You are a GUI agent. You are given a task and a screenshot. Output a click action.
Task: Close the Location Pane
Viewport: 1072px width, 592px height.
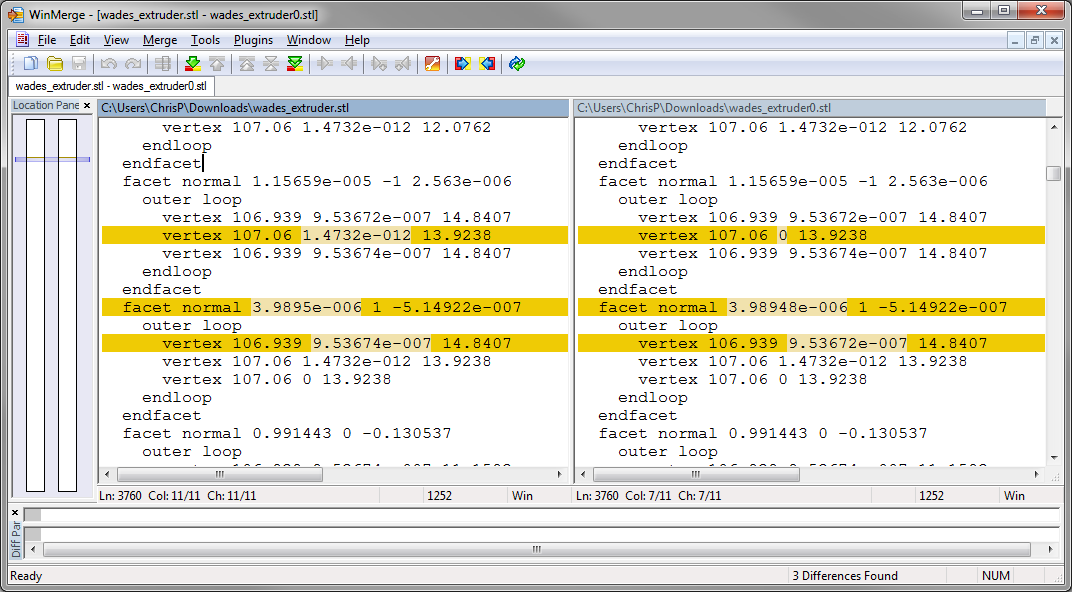click(87, 106)
